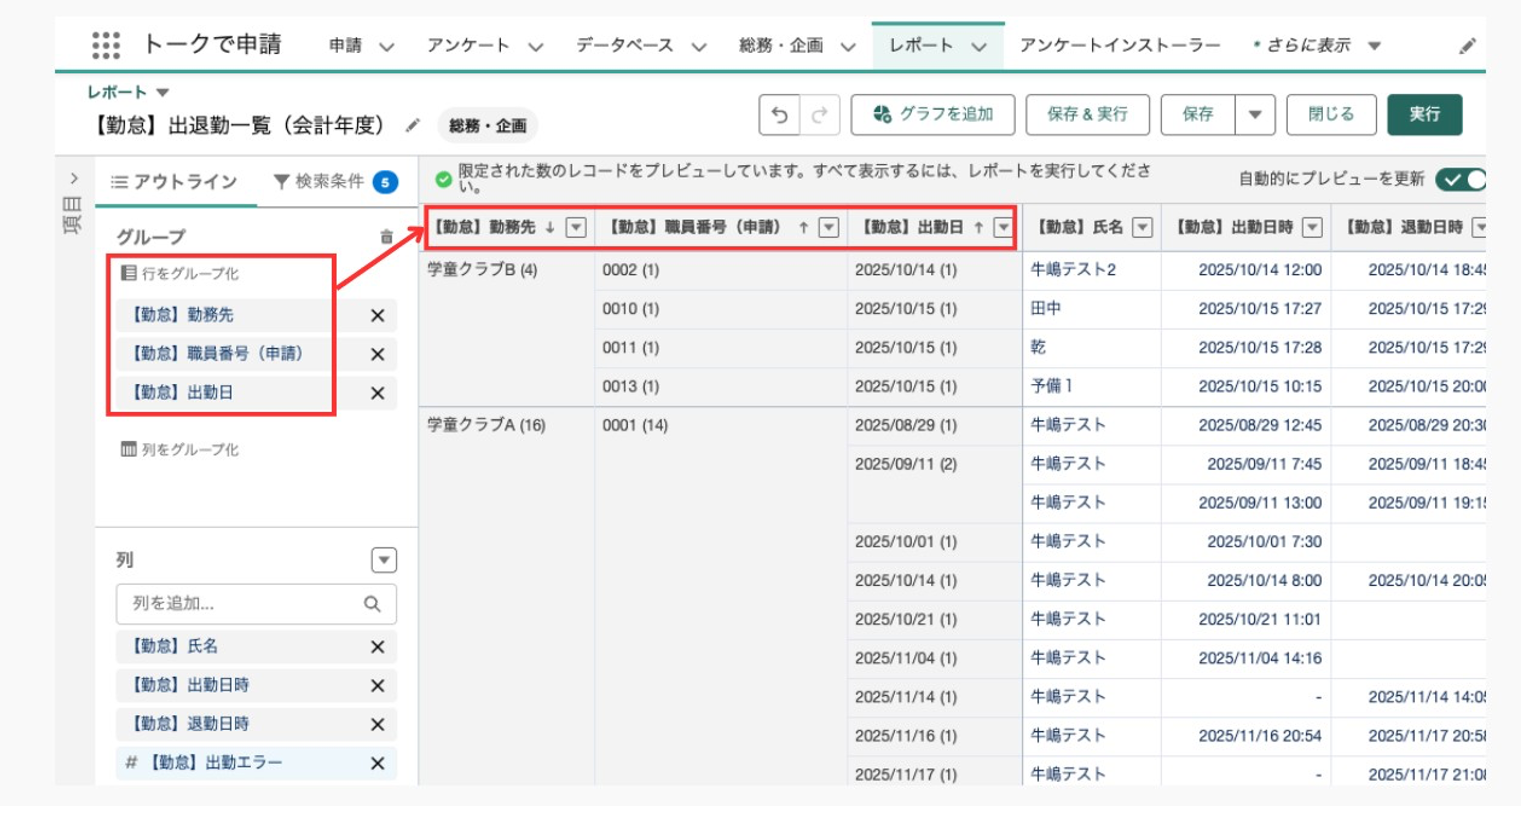Click pencil icon next to report title
The width and height of the screenshot is (1522, 832).
[412, 126]
